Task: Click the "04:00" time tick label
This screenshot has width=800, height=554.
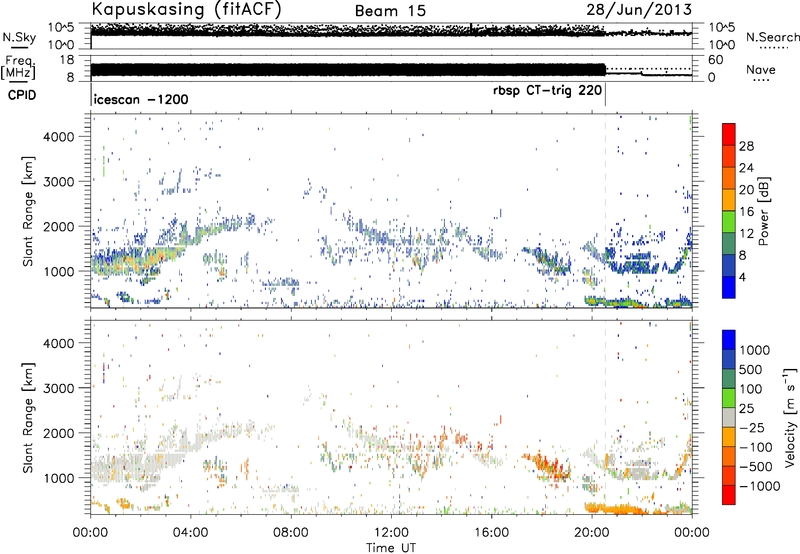Action: point(190,533)
